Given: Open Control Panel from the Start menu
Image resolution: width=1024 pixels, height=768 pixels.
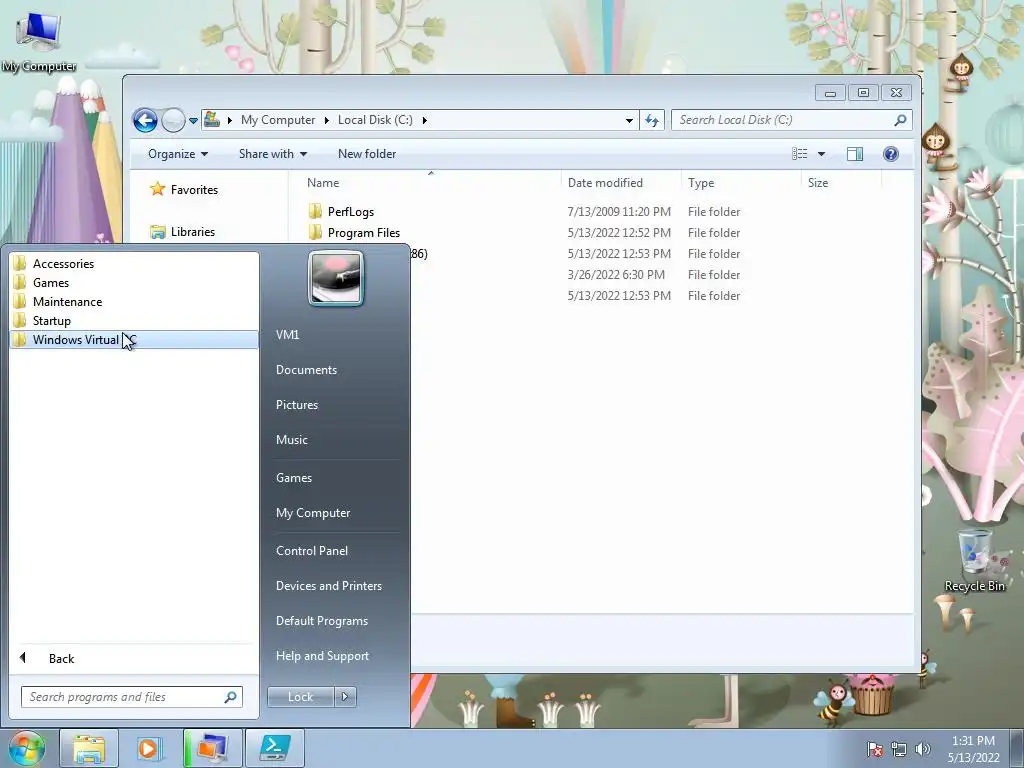Looking at the screenshot, I should [x=312, y=551].
